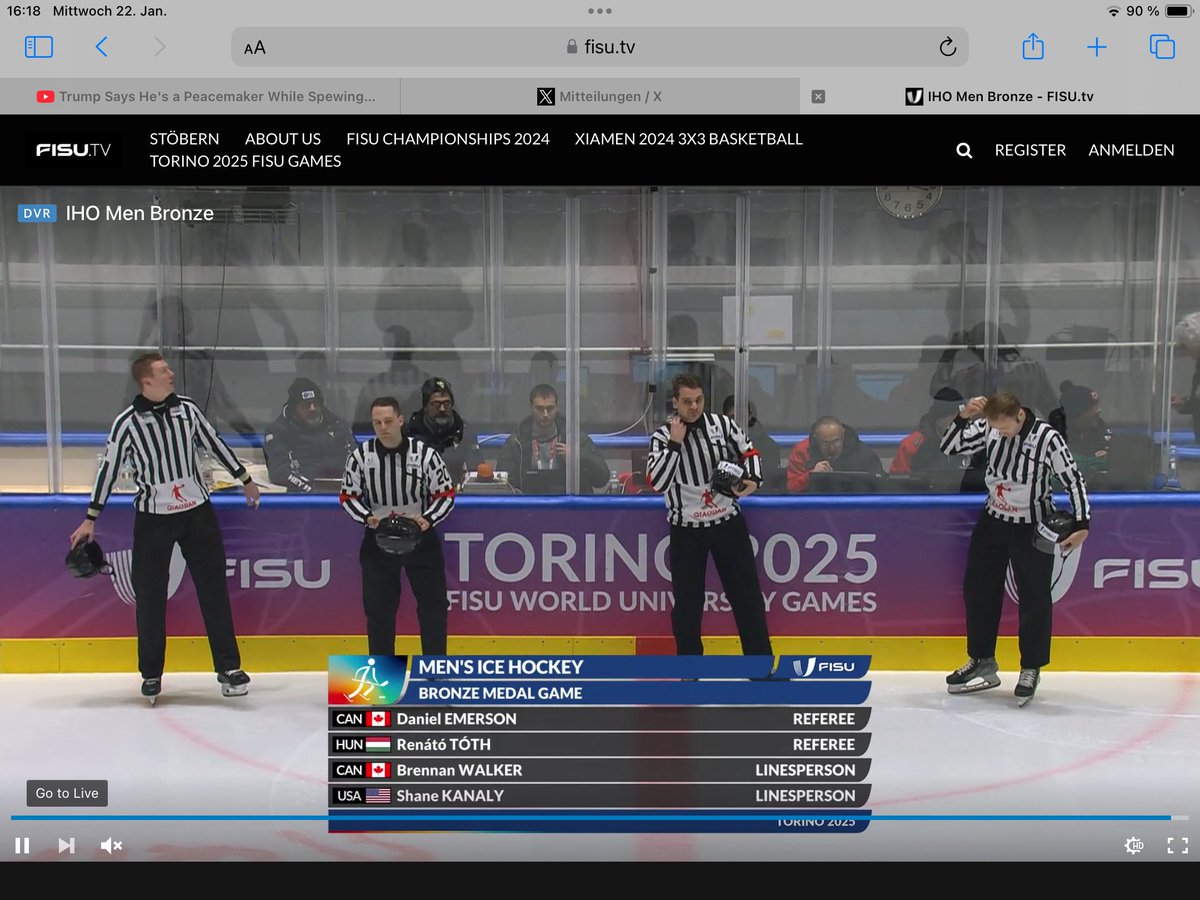Open the Safari sidebar panel
The image size is (1200, 900).
(x=39, y=47)
